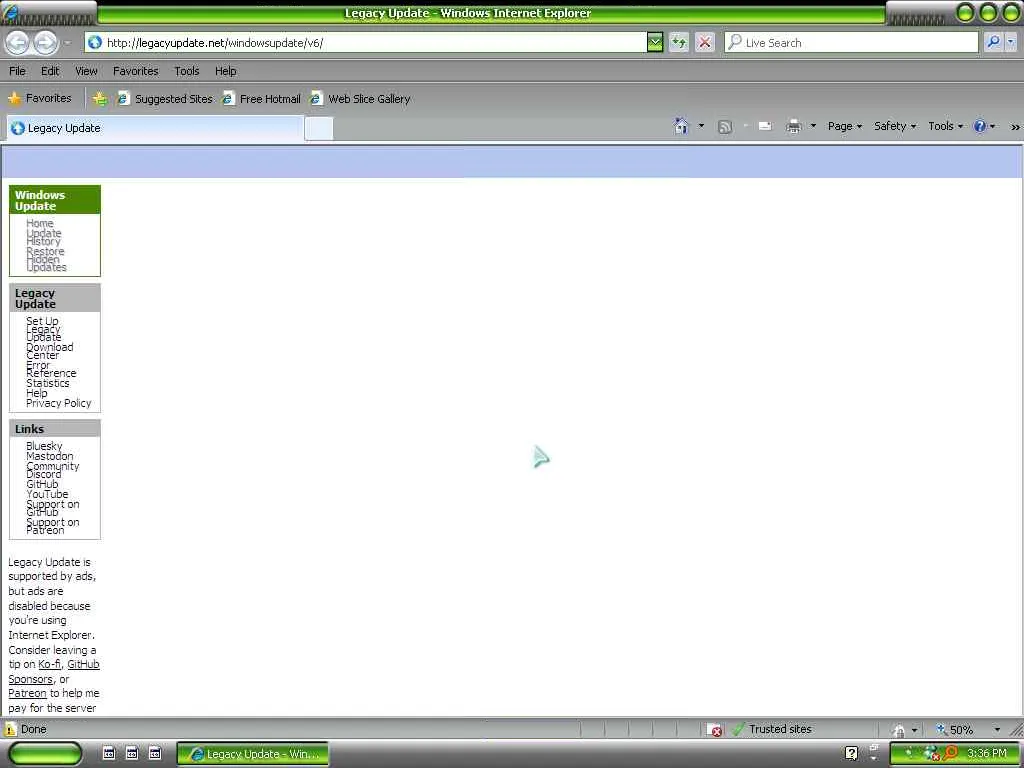Open the Privacy Policy link

coord(59,404)
